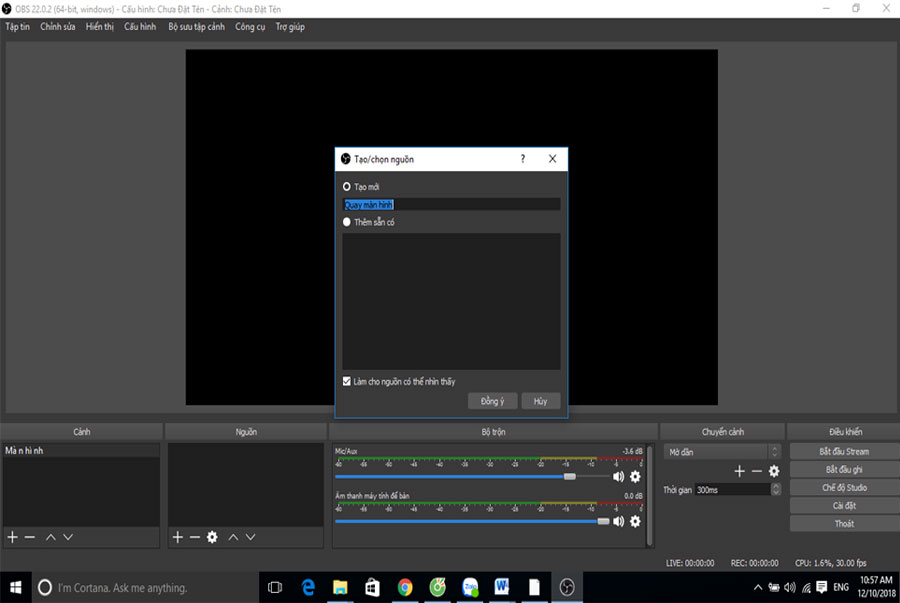This screenshot has width=900, height=603.
Task: Move source up arrow in Nguồn panel
Action: point(233,537)
